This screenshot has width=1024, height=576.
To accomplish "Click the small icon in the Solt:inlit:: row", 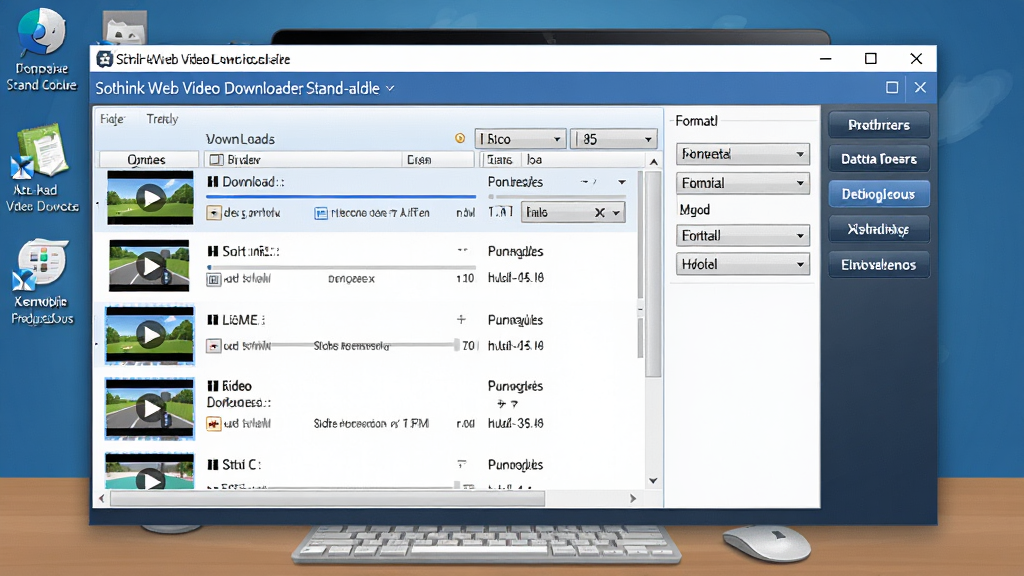I will (214, 280).
